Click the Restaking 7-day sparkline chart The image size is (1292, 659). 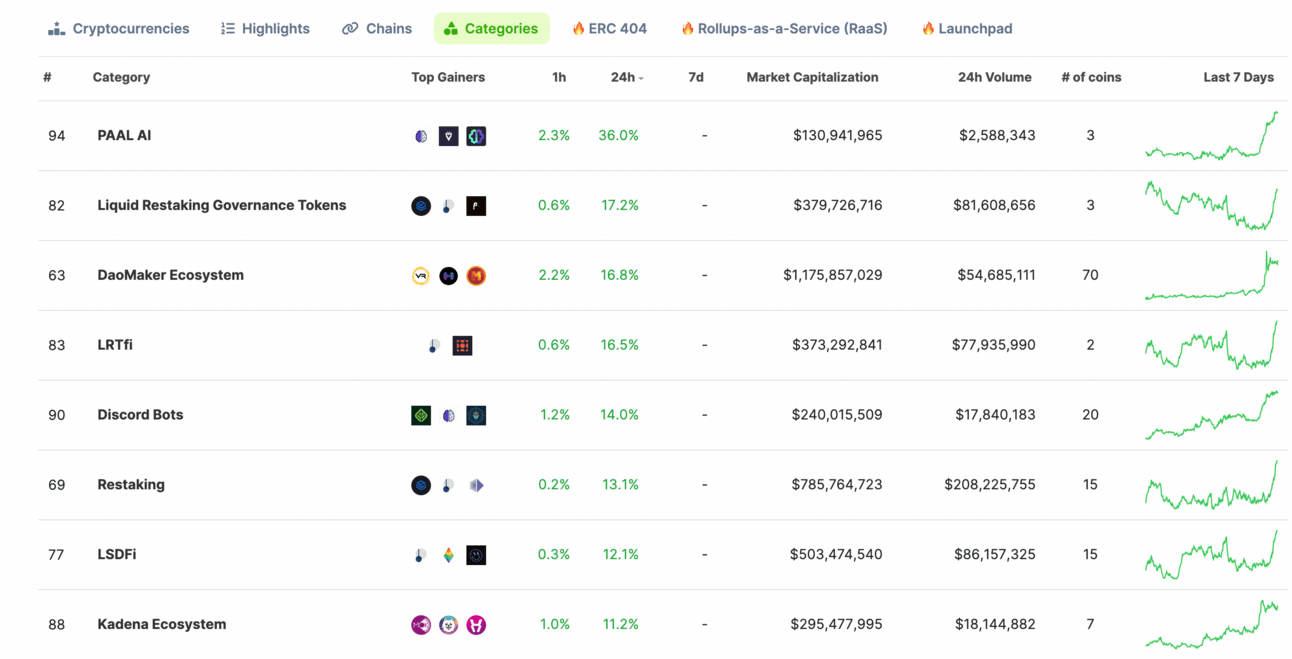[1211, 485]
